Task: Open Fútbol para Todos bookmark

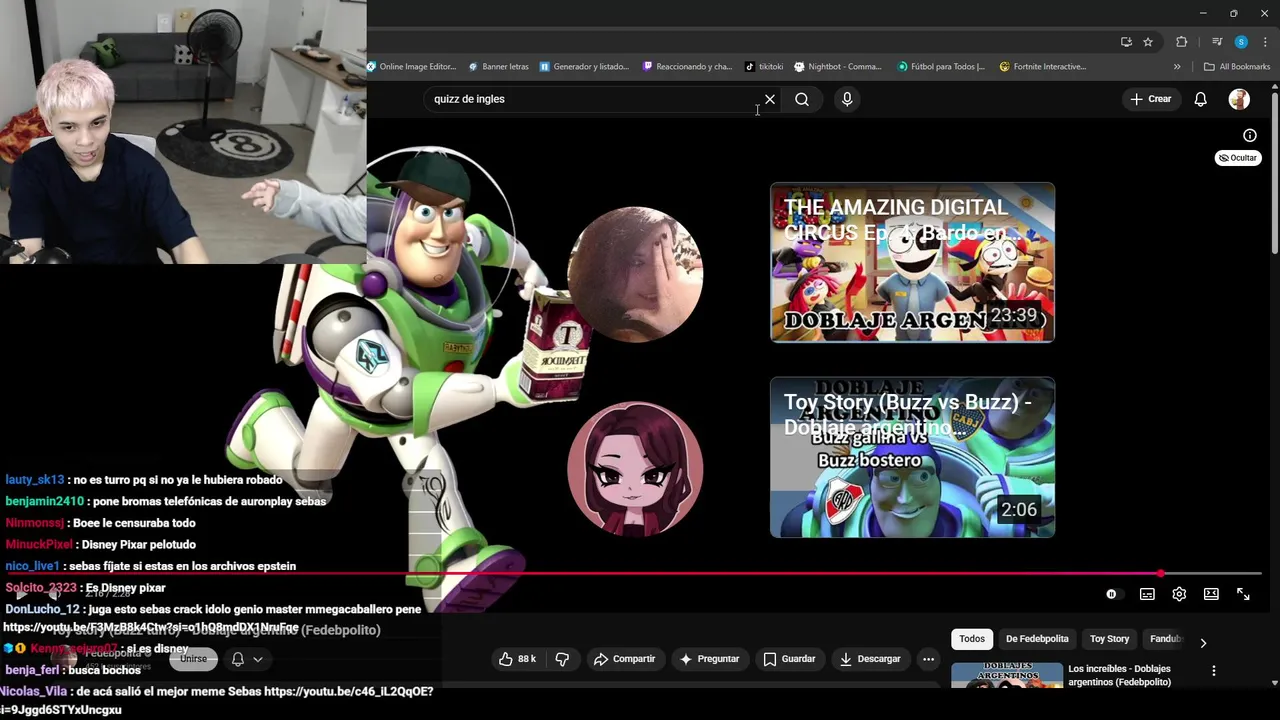Action: click(x=941, y=67)
